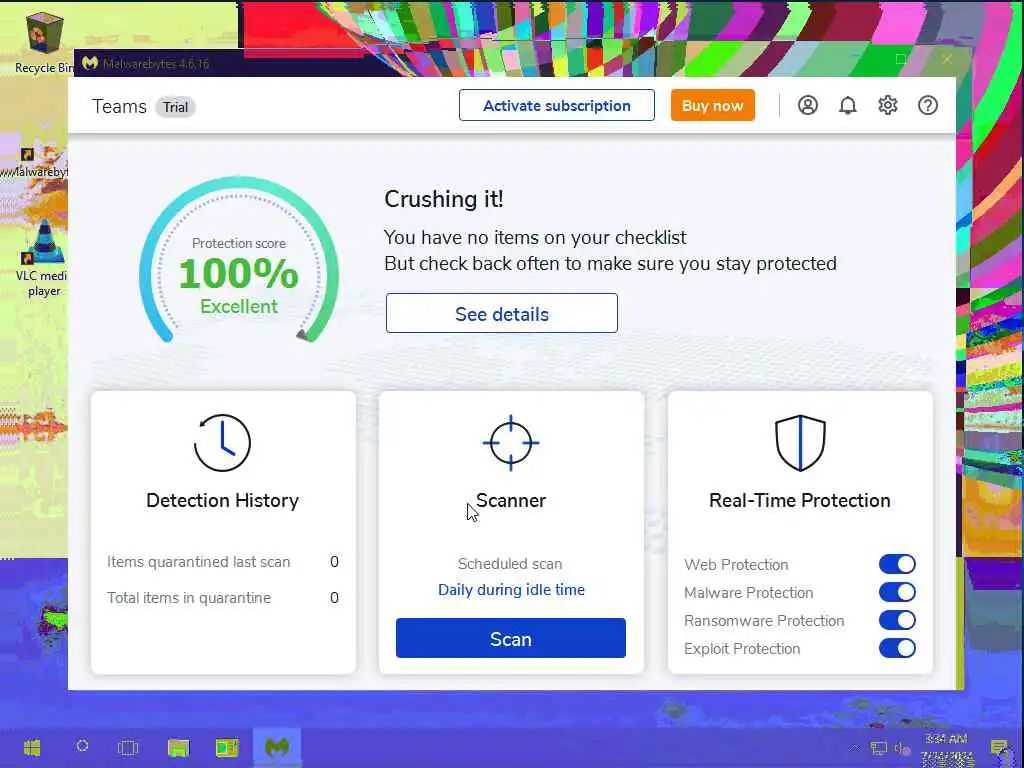Open the Windows Start menu
Screen dimensions: 1024x768
tap(31, 747)
